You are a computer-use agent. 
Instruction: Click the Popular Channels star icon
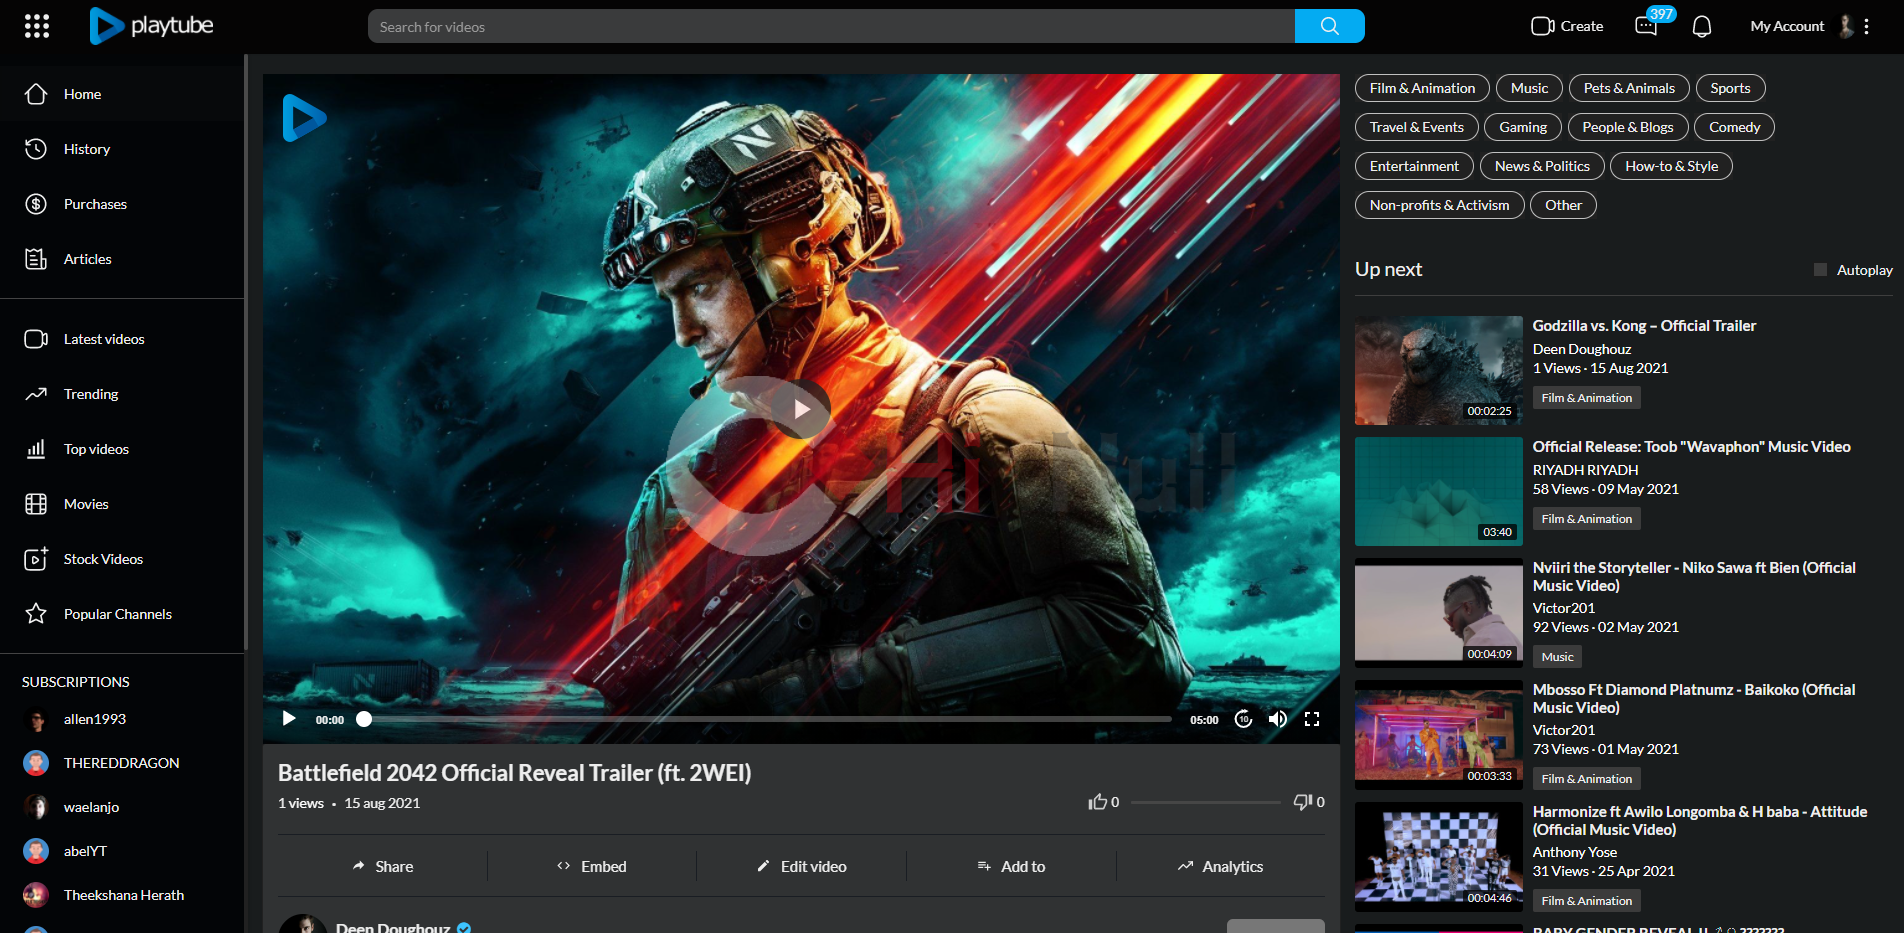tap(36, 614)
